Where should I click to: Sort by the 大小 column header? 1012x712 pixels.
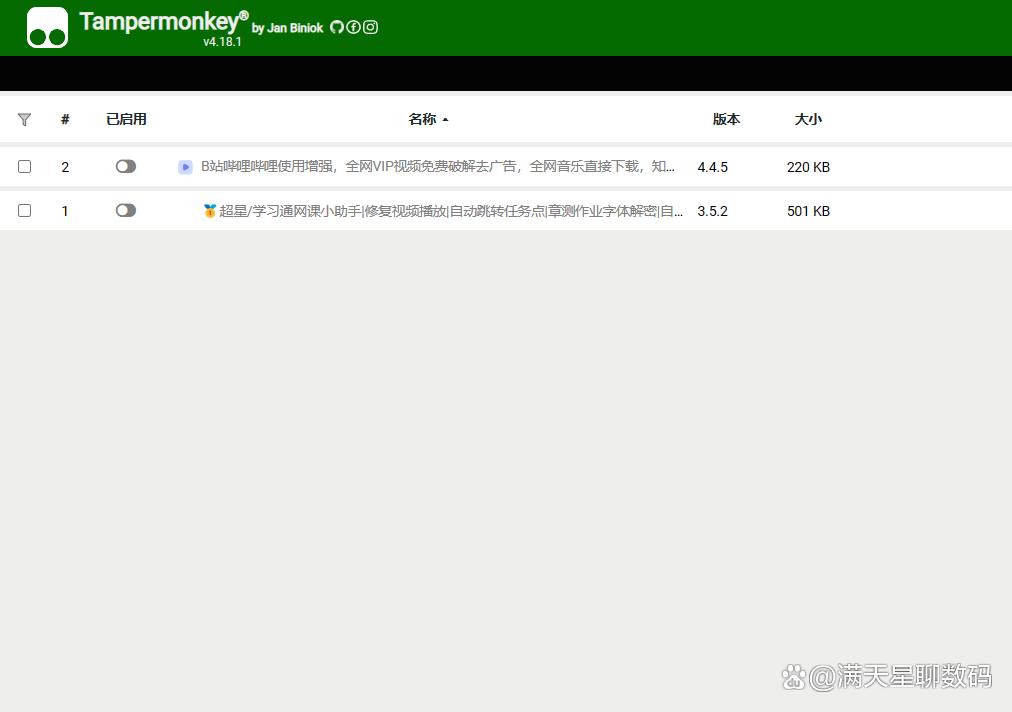click(x=808, y=119)
